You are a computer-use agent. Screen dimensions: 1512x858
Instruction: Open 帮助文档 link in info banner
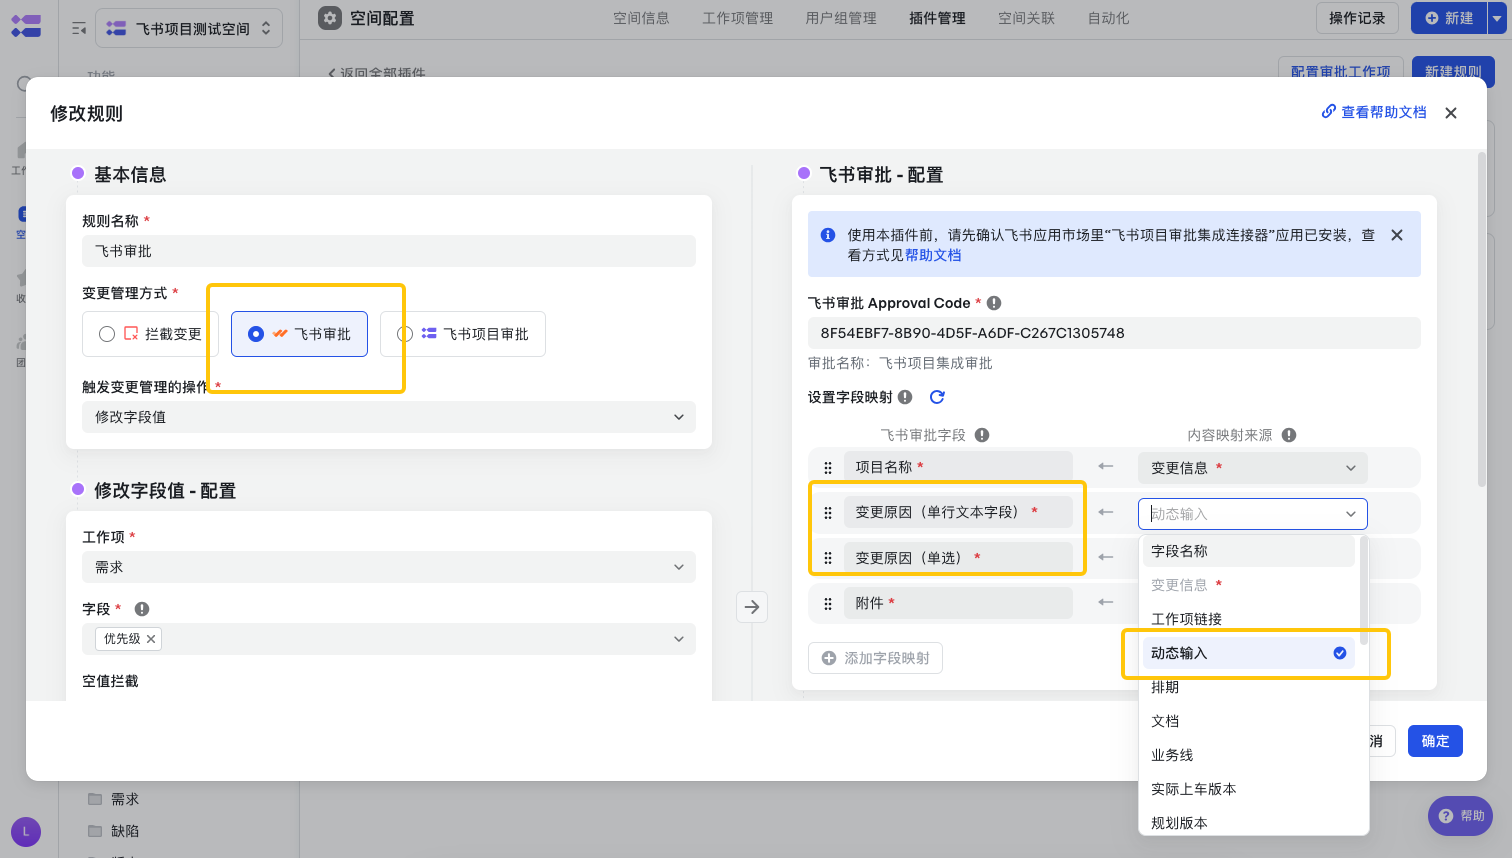(x=933, y=255)
